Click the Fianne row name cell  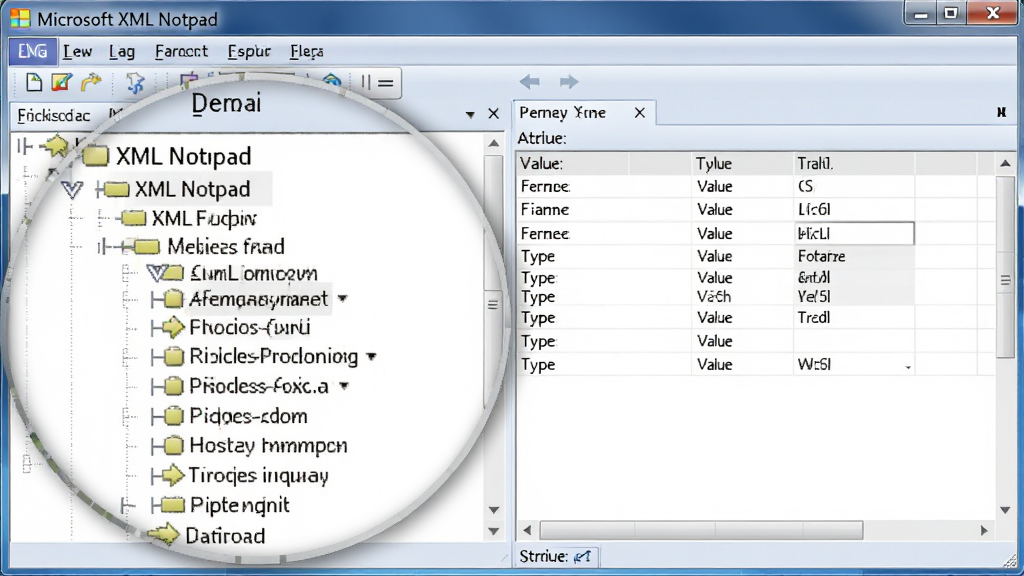click(603, 210)
